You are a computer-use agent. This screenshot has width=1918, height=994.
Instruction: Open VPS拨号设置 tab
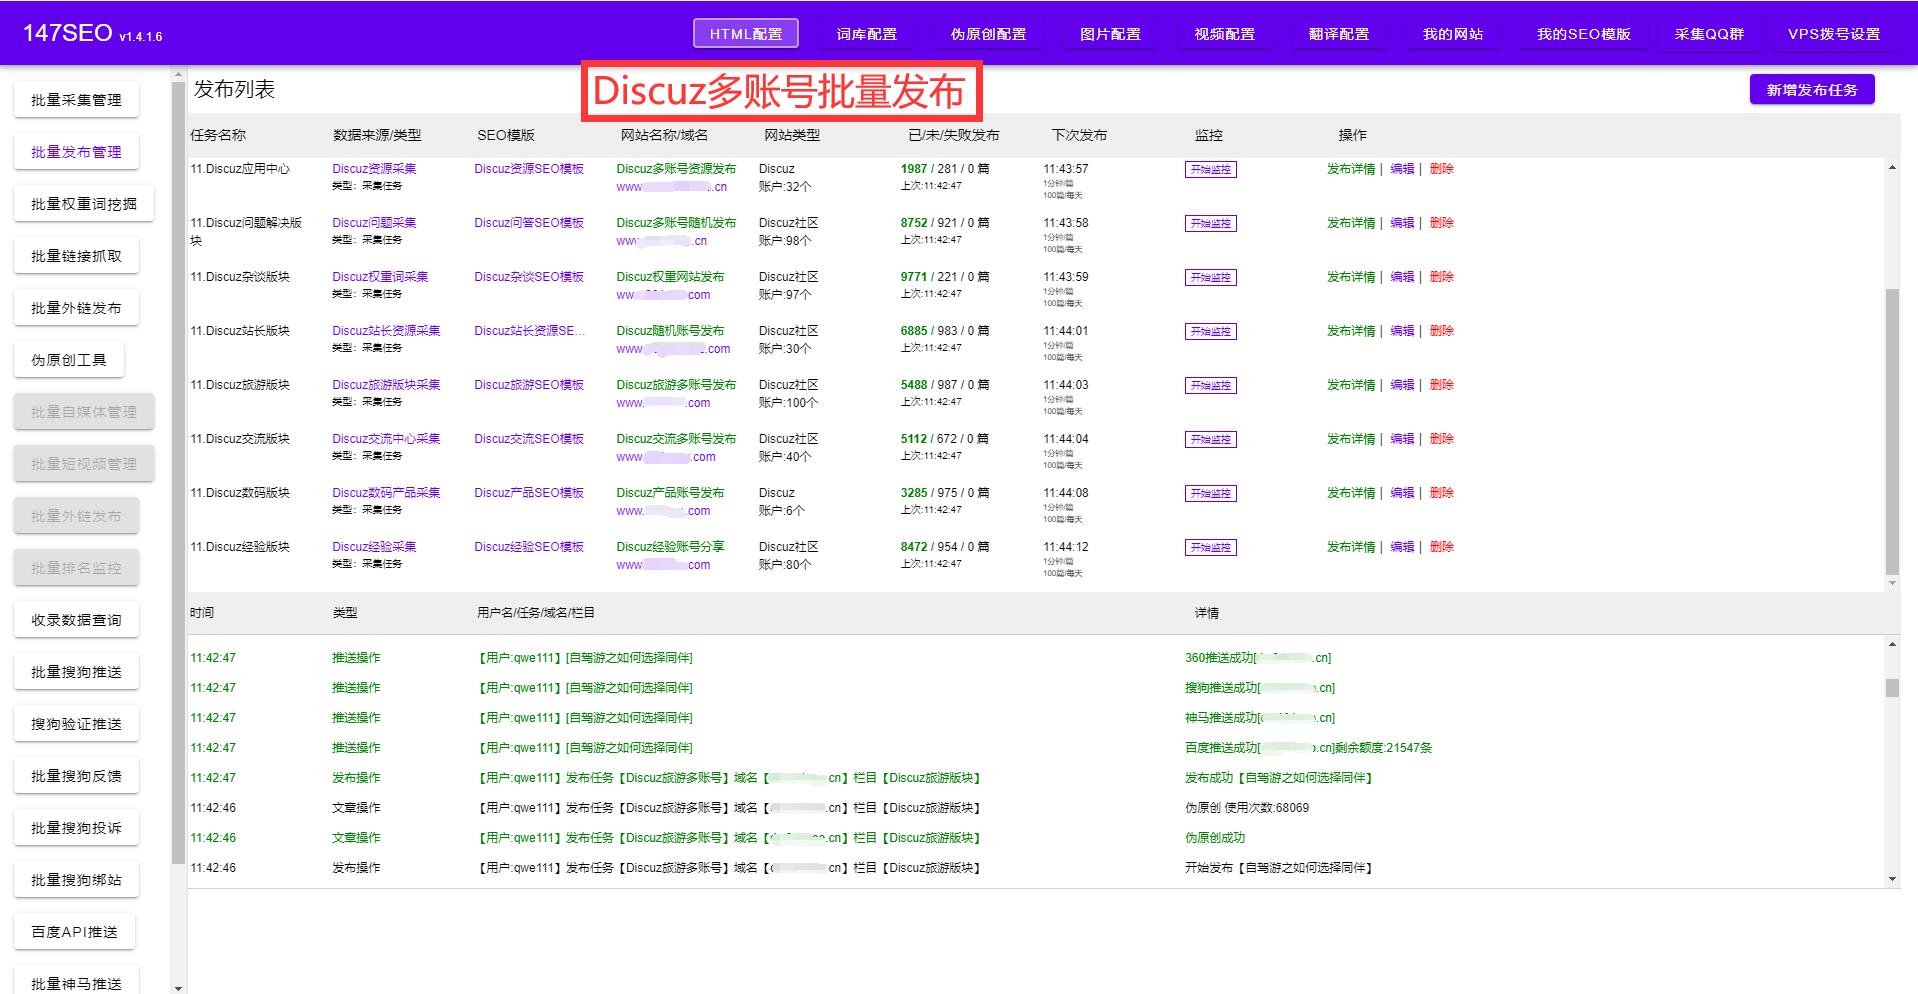pos(1833,33)
